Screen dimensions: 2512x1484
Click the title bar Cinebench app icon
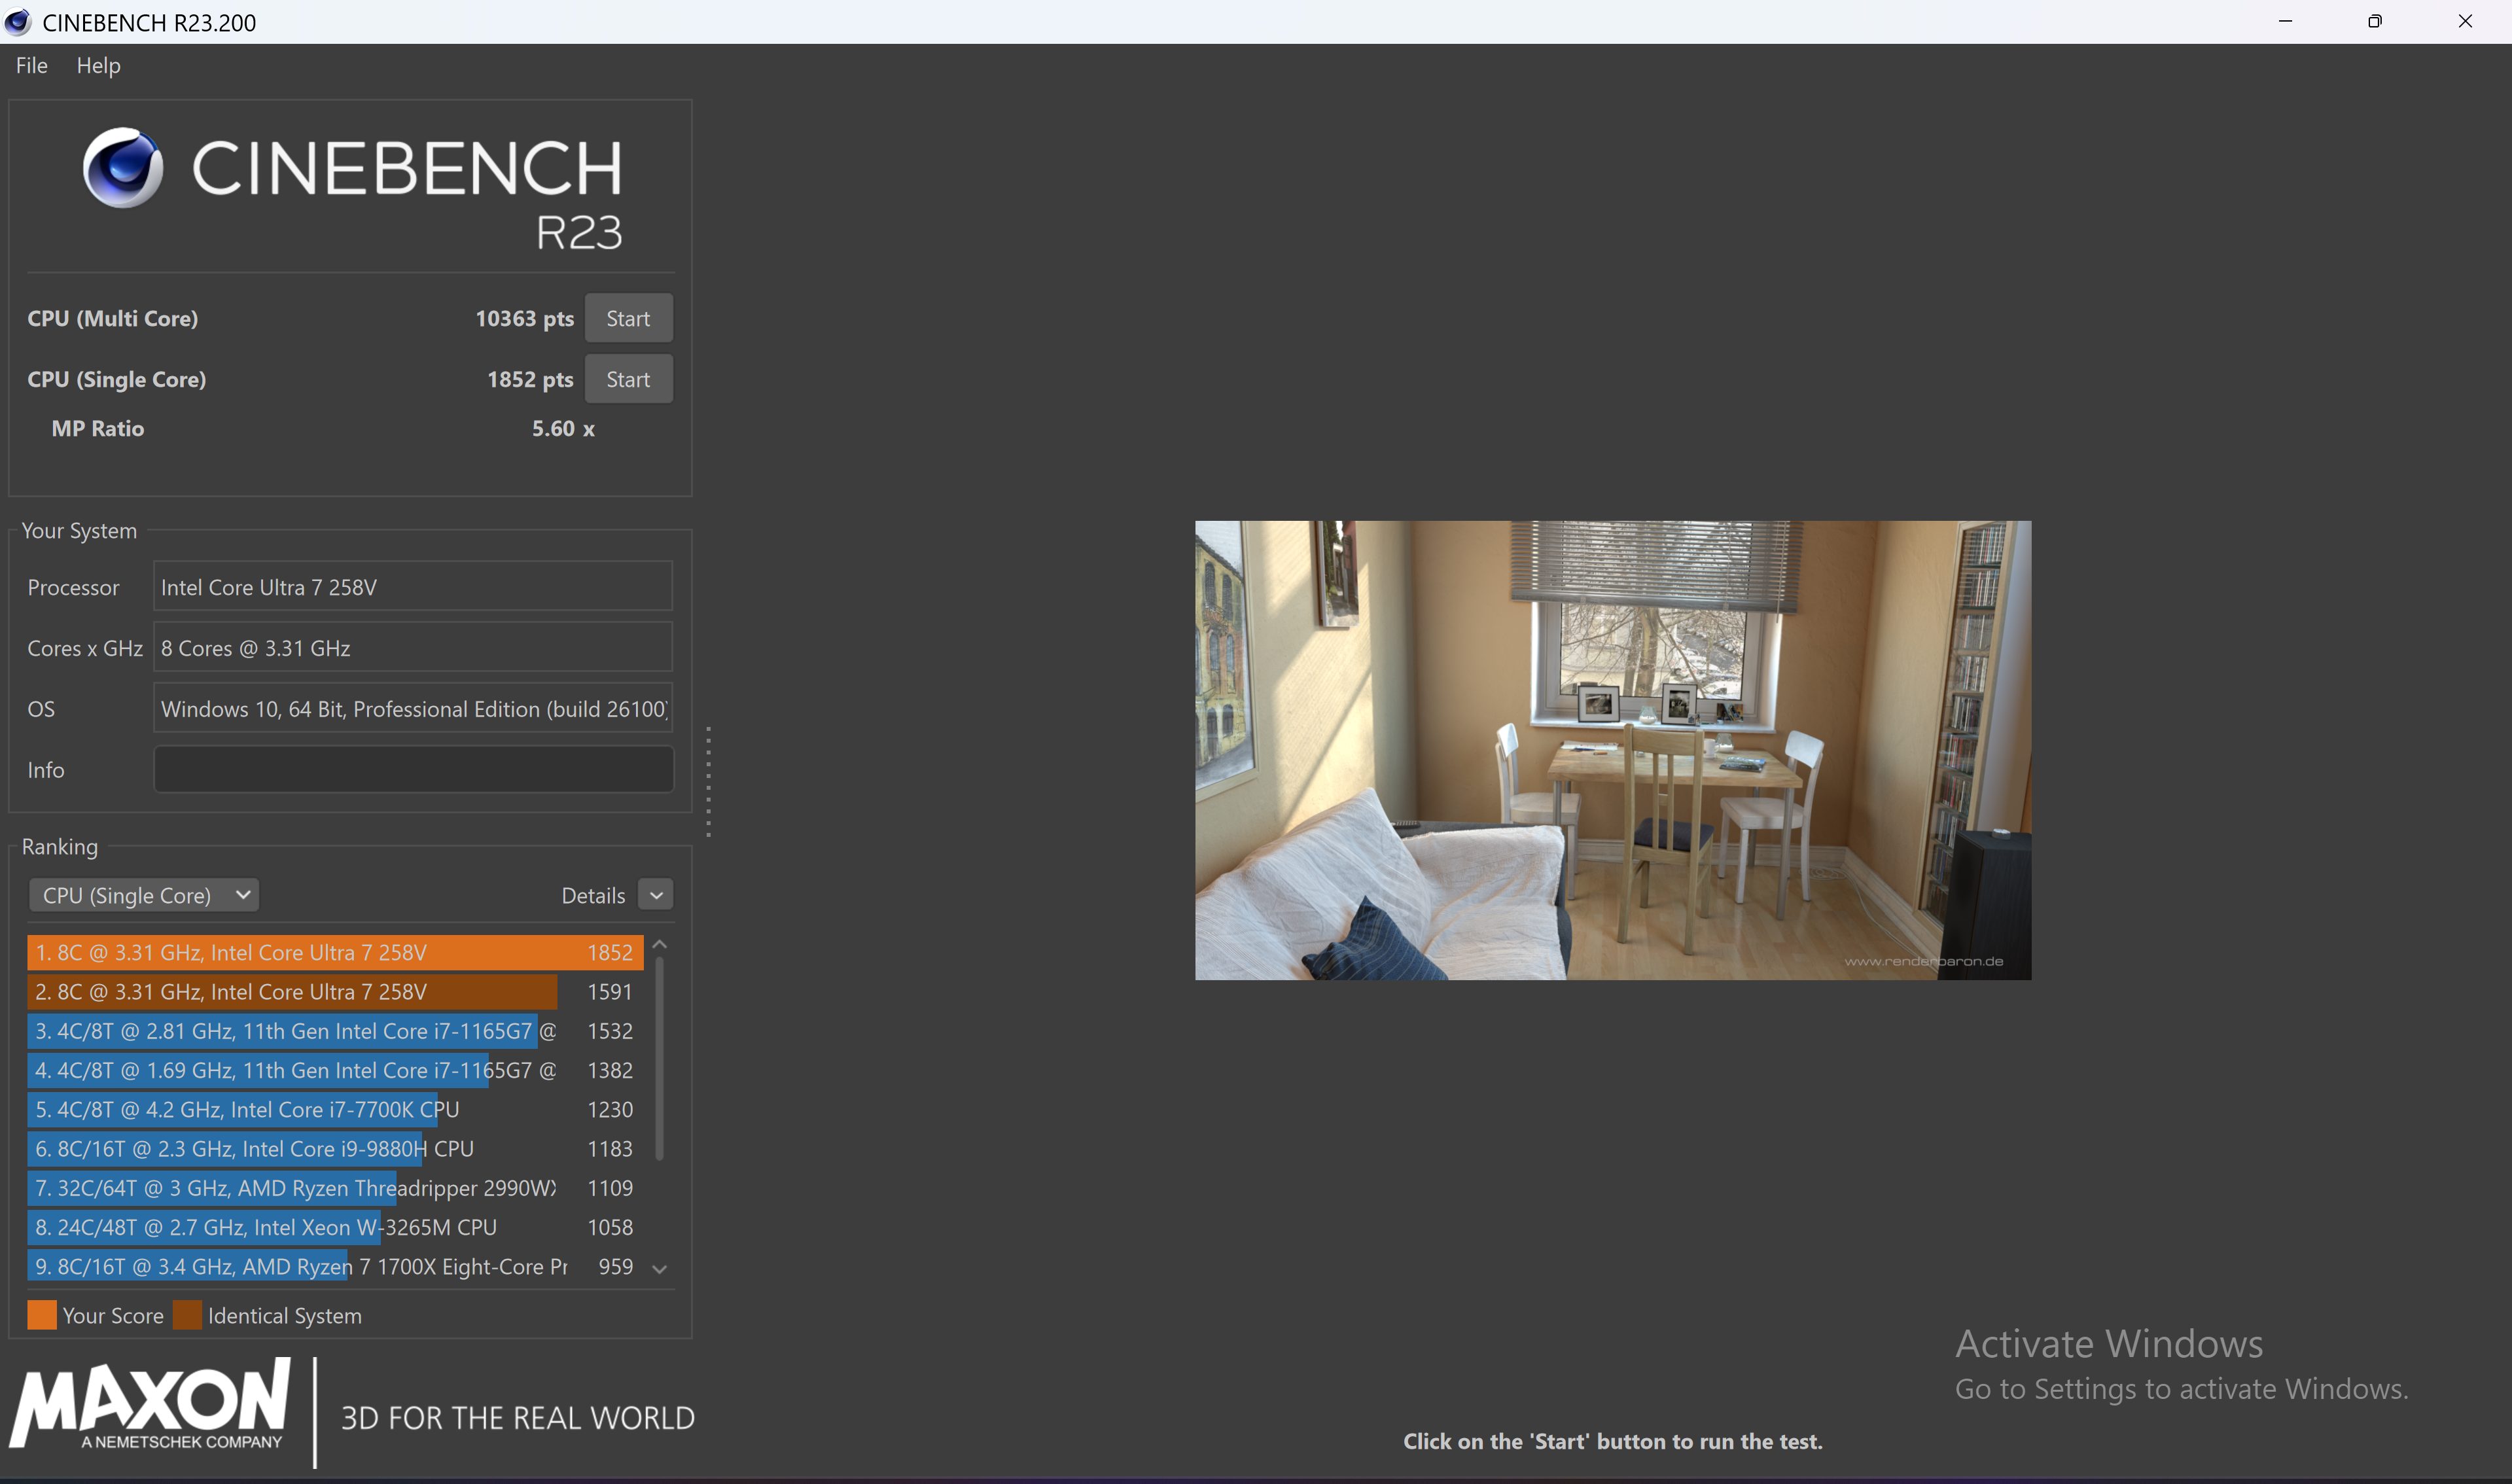18,22
